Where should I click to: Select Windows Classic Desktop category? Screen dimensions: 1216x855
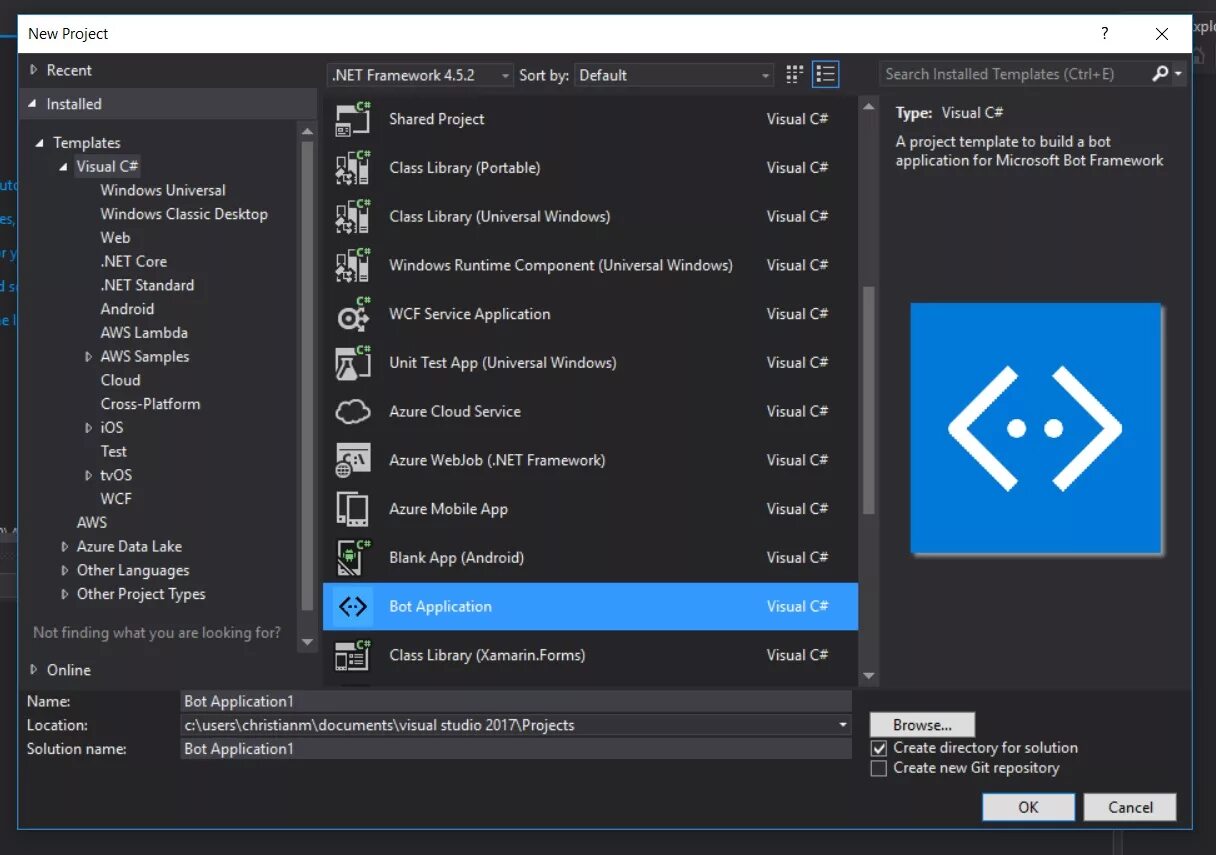pyautogui.click(x=184, y=214)
